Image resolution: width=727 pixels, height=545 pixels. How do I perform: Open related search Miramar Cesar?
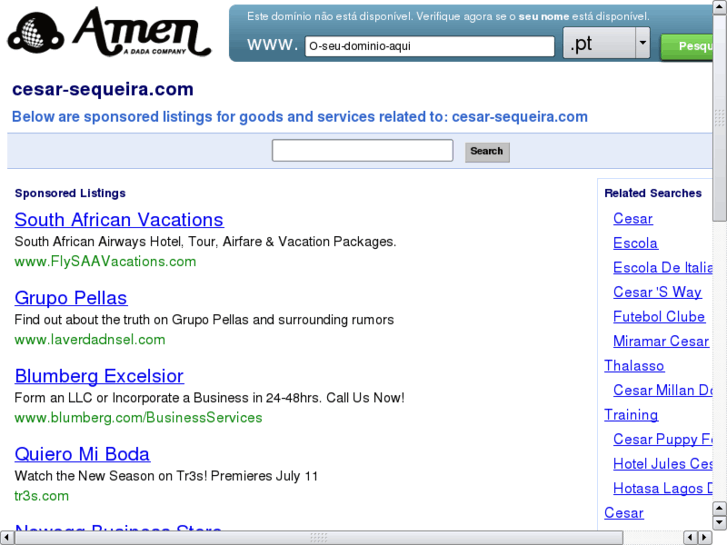point(661,341)
